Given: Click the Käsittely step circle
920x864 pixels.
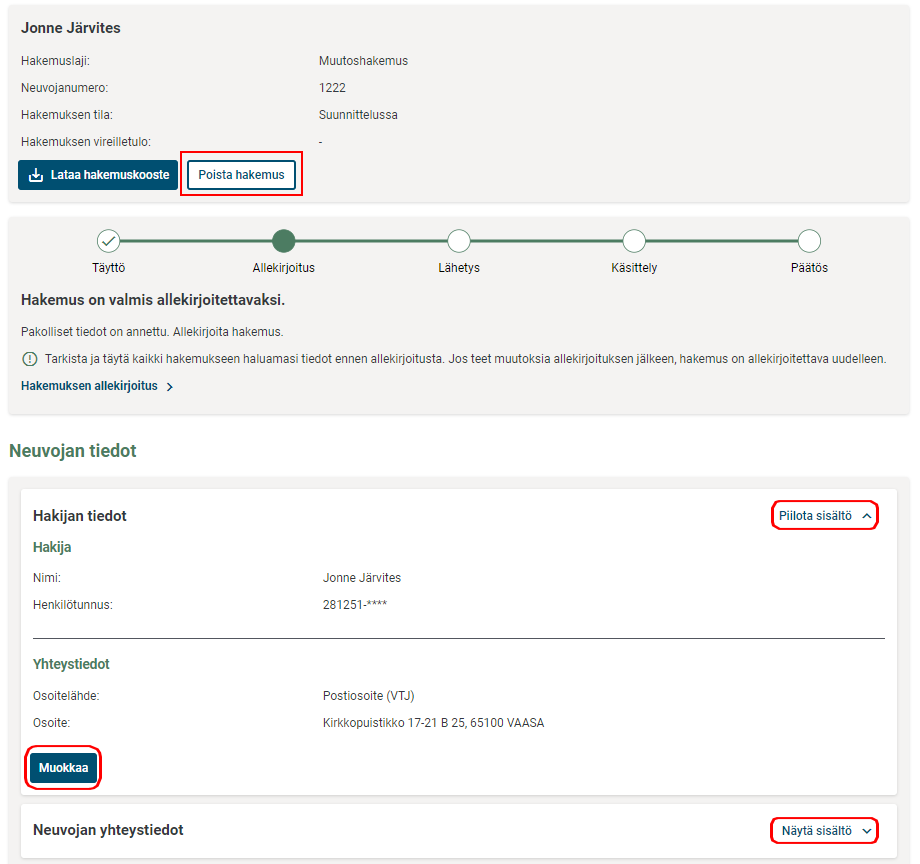Looking at the screenshot, I should coord(634,241).
